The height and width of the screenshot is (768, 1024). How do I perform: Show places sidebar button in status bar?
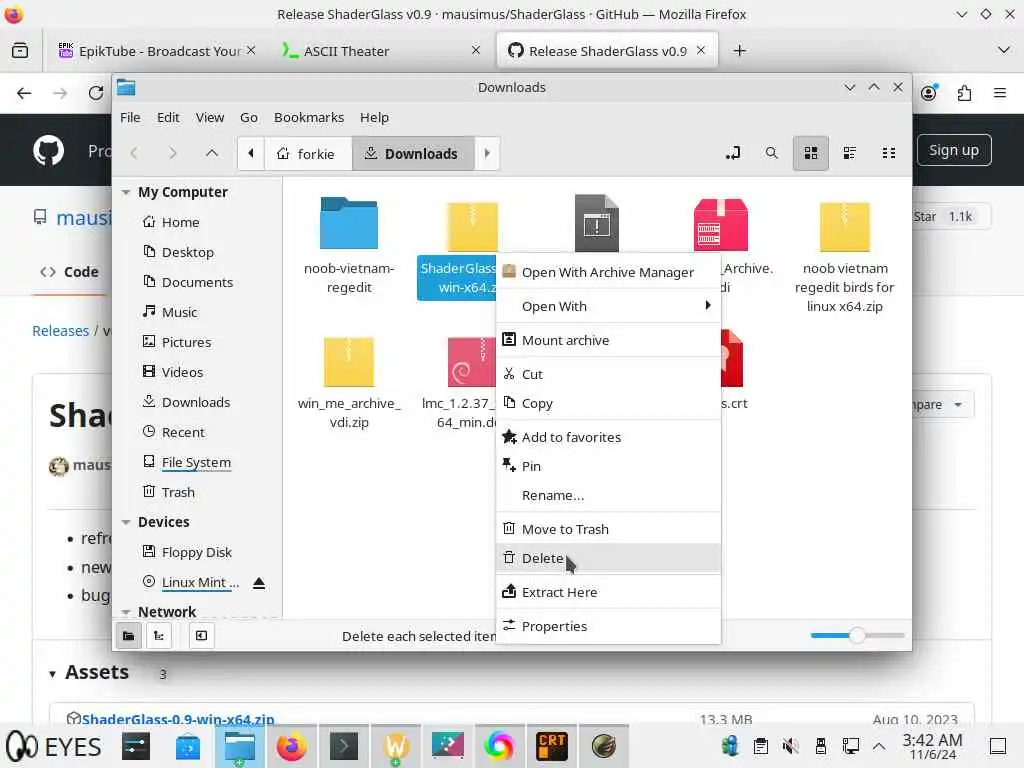129,635
